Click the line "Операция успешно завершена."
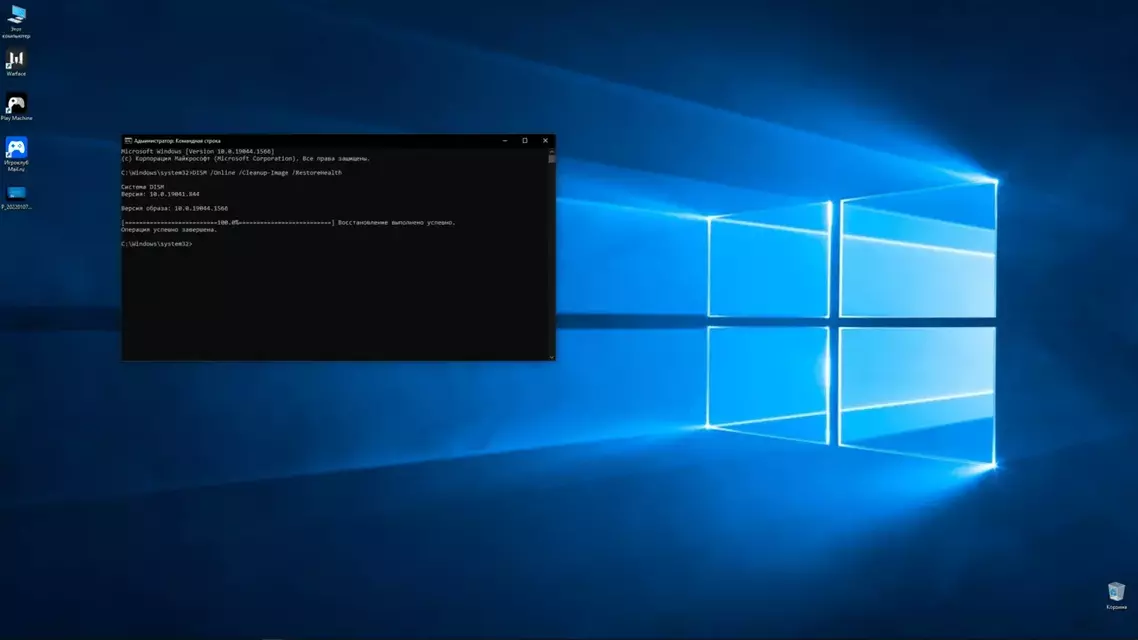This screenshot has height=640, width=1138. 169,230
